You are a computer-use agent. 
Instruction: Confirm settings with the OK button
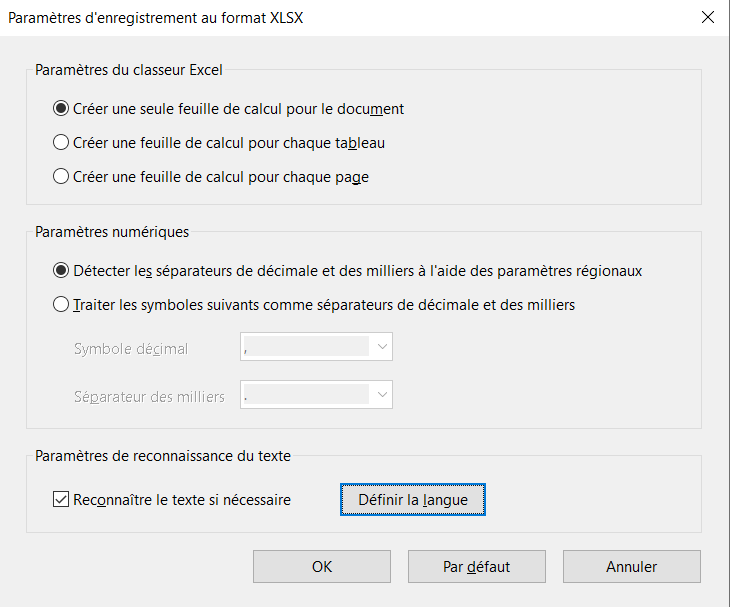pyautogui.click(x=322, y=567)
